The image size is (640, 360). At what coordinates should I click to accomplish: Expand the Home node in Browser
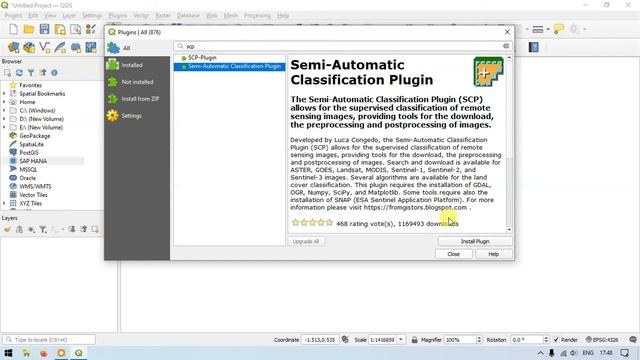pos(4,102)
